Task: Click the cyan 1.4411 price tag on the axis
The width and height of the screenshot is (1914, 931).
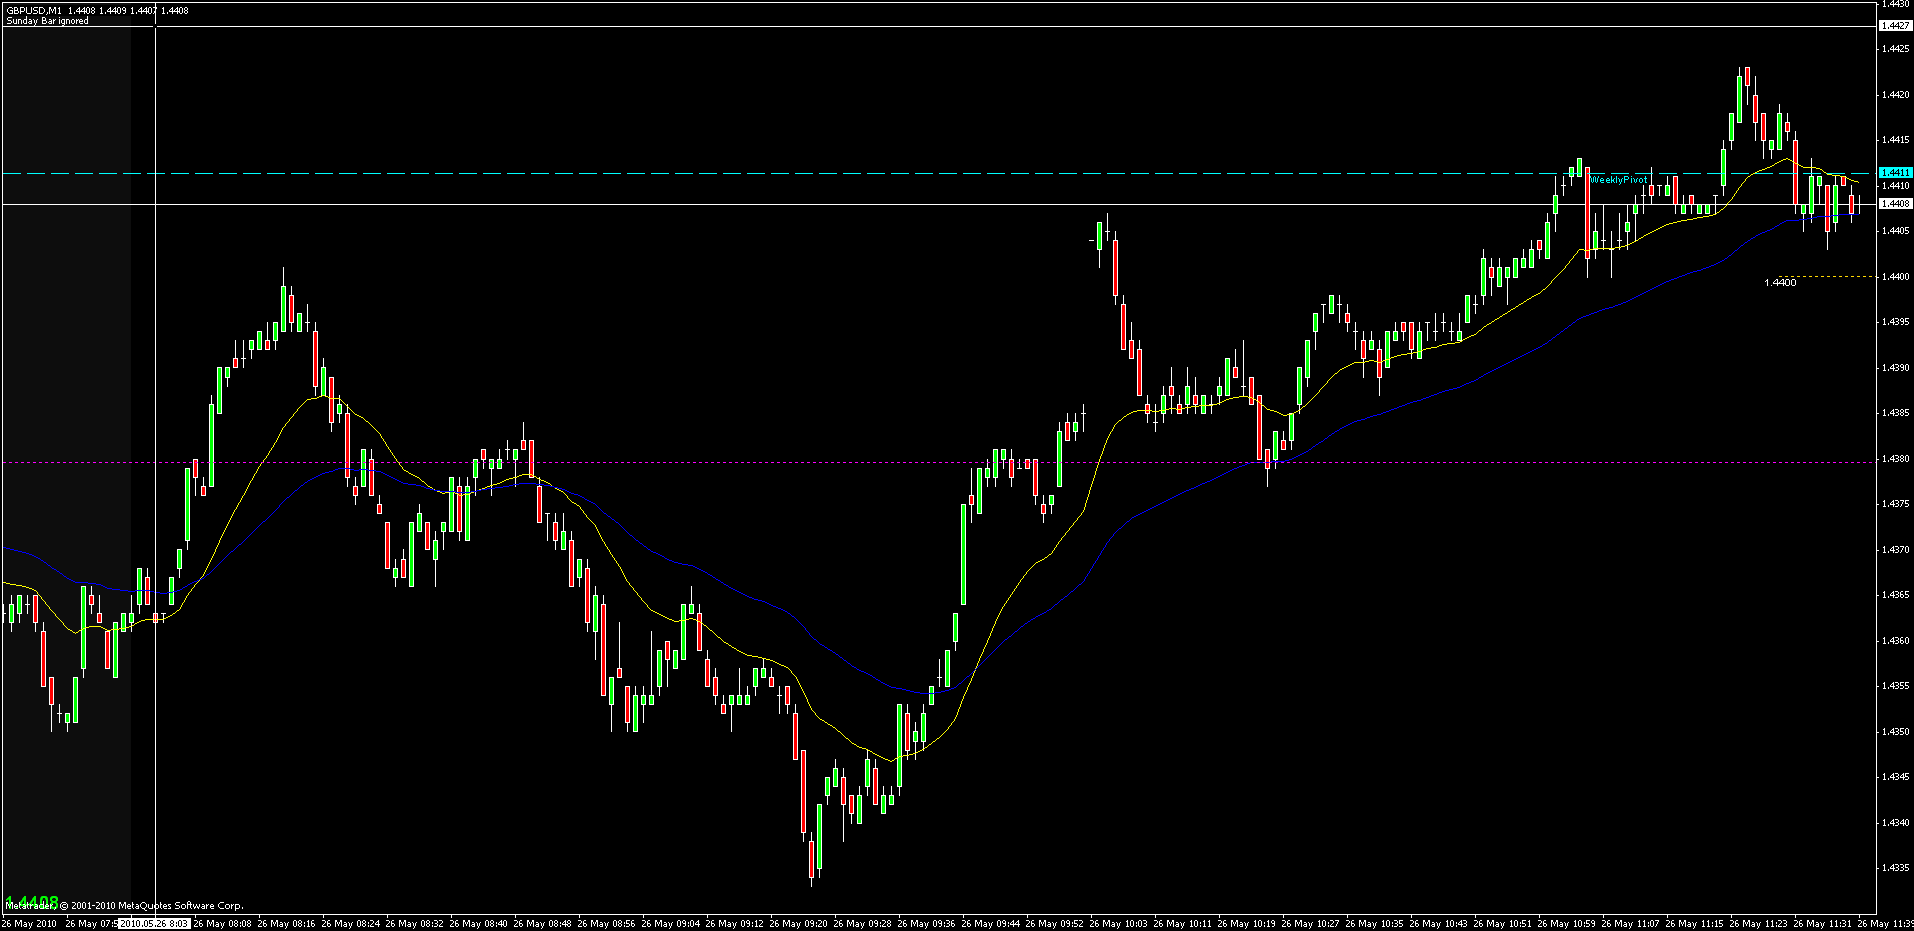Action: click(x=1896, y=173)
